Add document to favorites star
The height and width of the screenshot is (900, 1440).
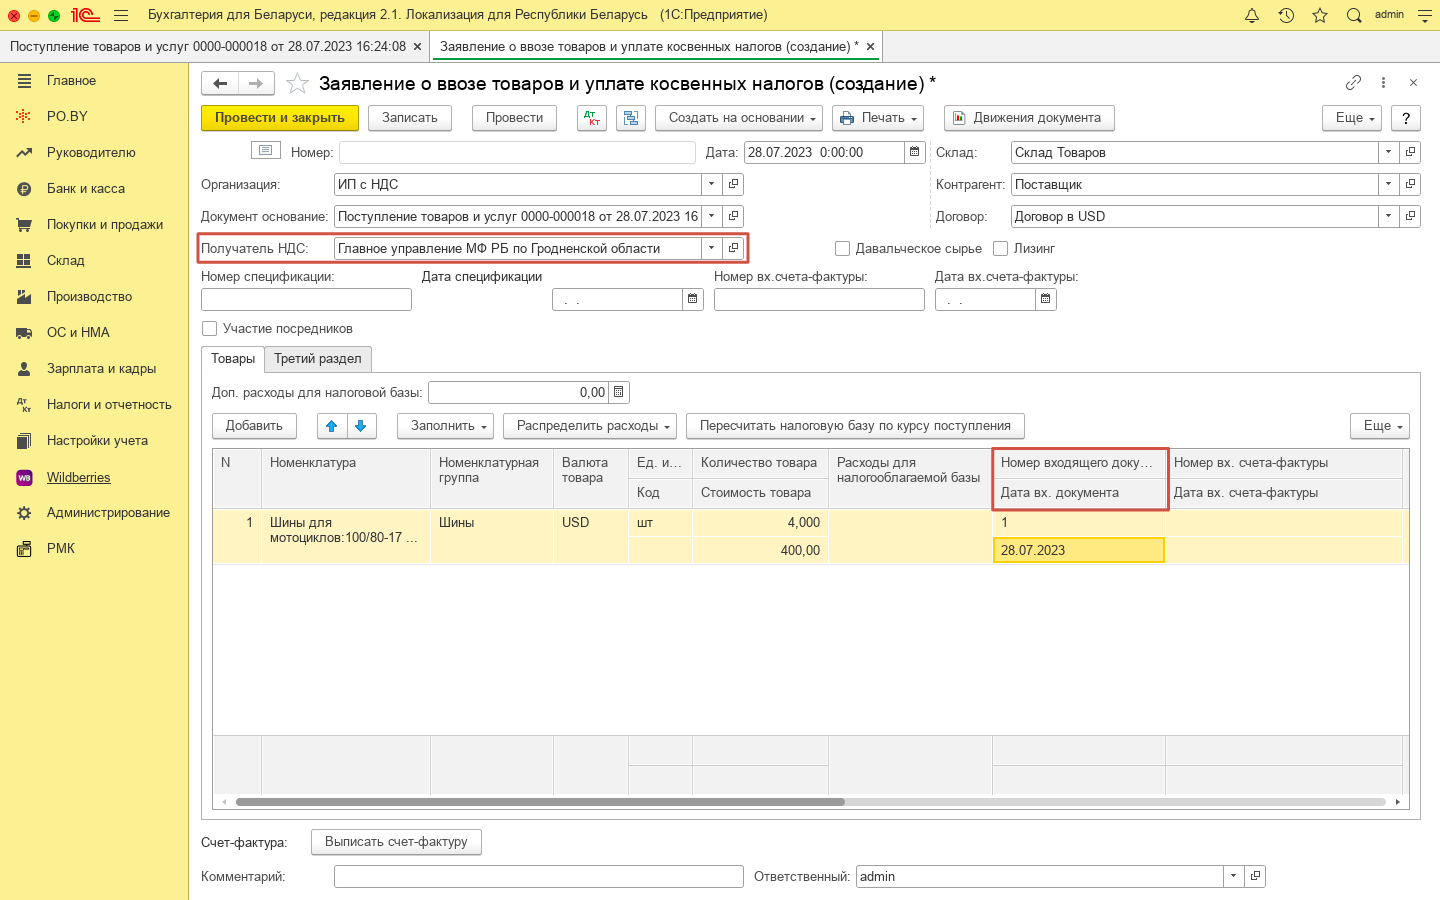coord(297,83)
